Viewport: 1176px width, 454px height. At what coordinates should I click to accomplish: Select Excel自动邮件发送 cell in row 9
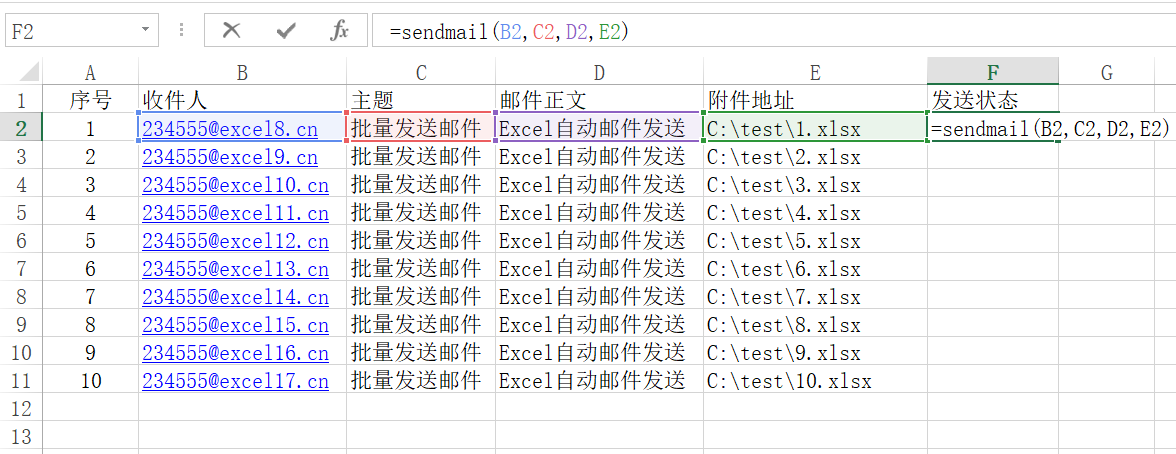point(599,325)
